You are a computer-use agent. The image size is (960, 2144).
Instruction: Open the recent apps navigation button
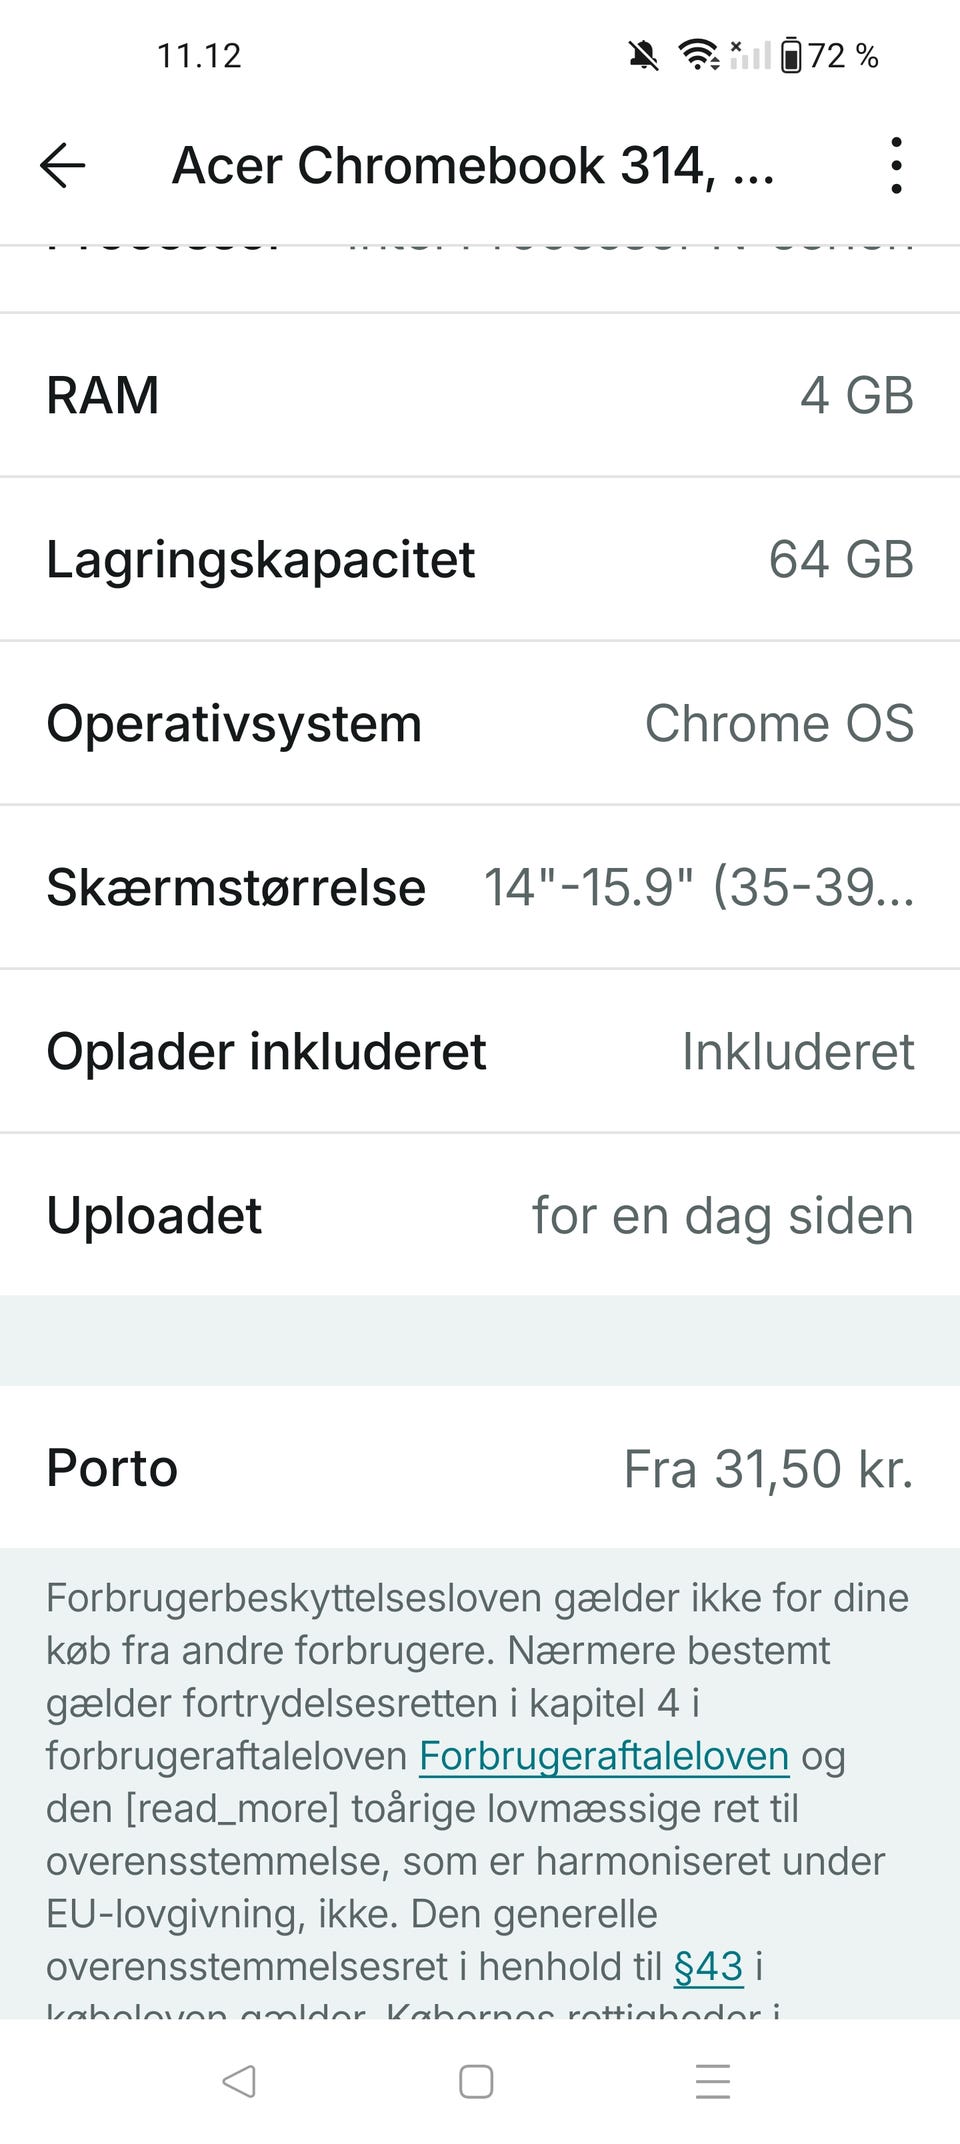pyautogui.click(x=713, y=2081)
